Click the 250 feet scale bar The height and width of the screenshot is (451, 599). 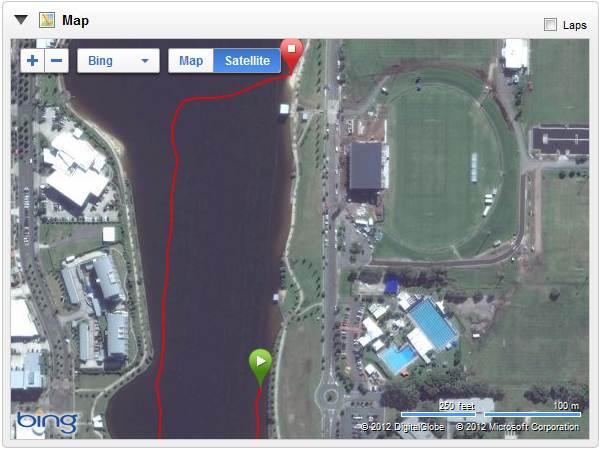coord(438,414)
